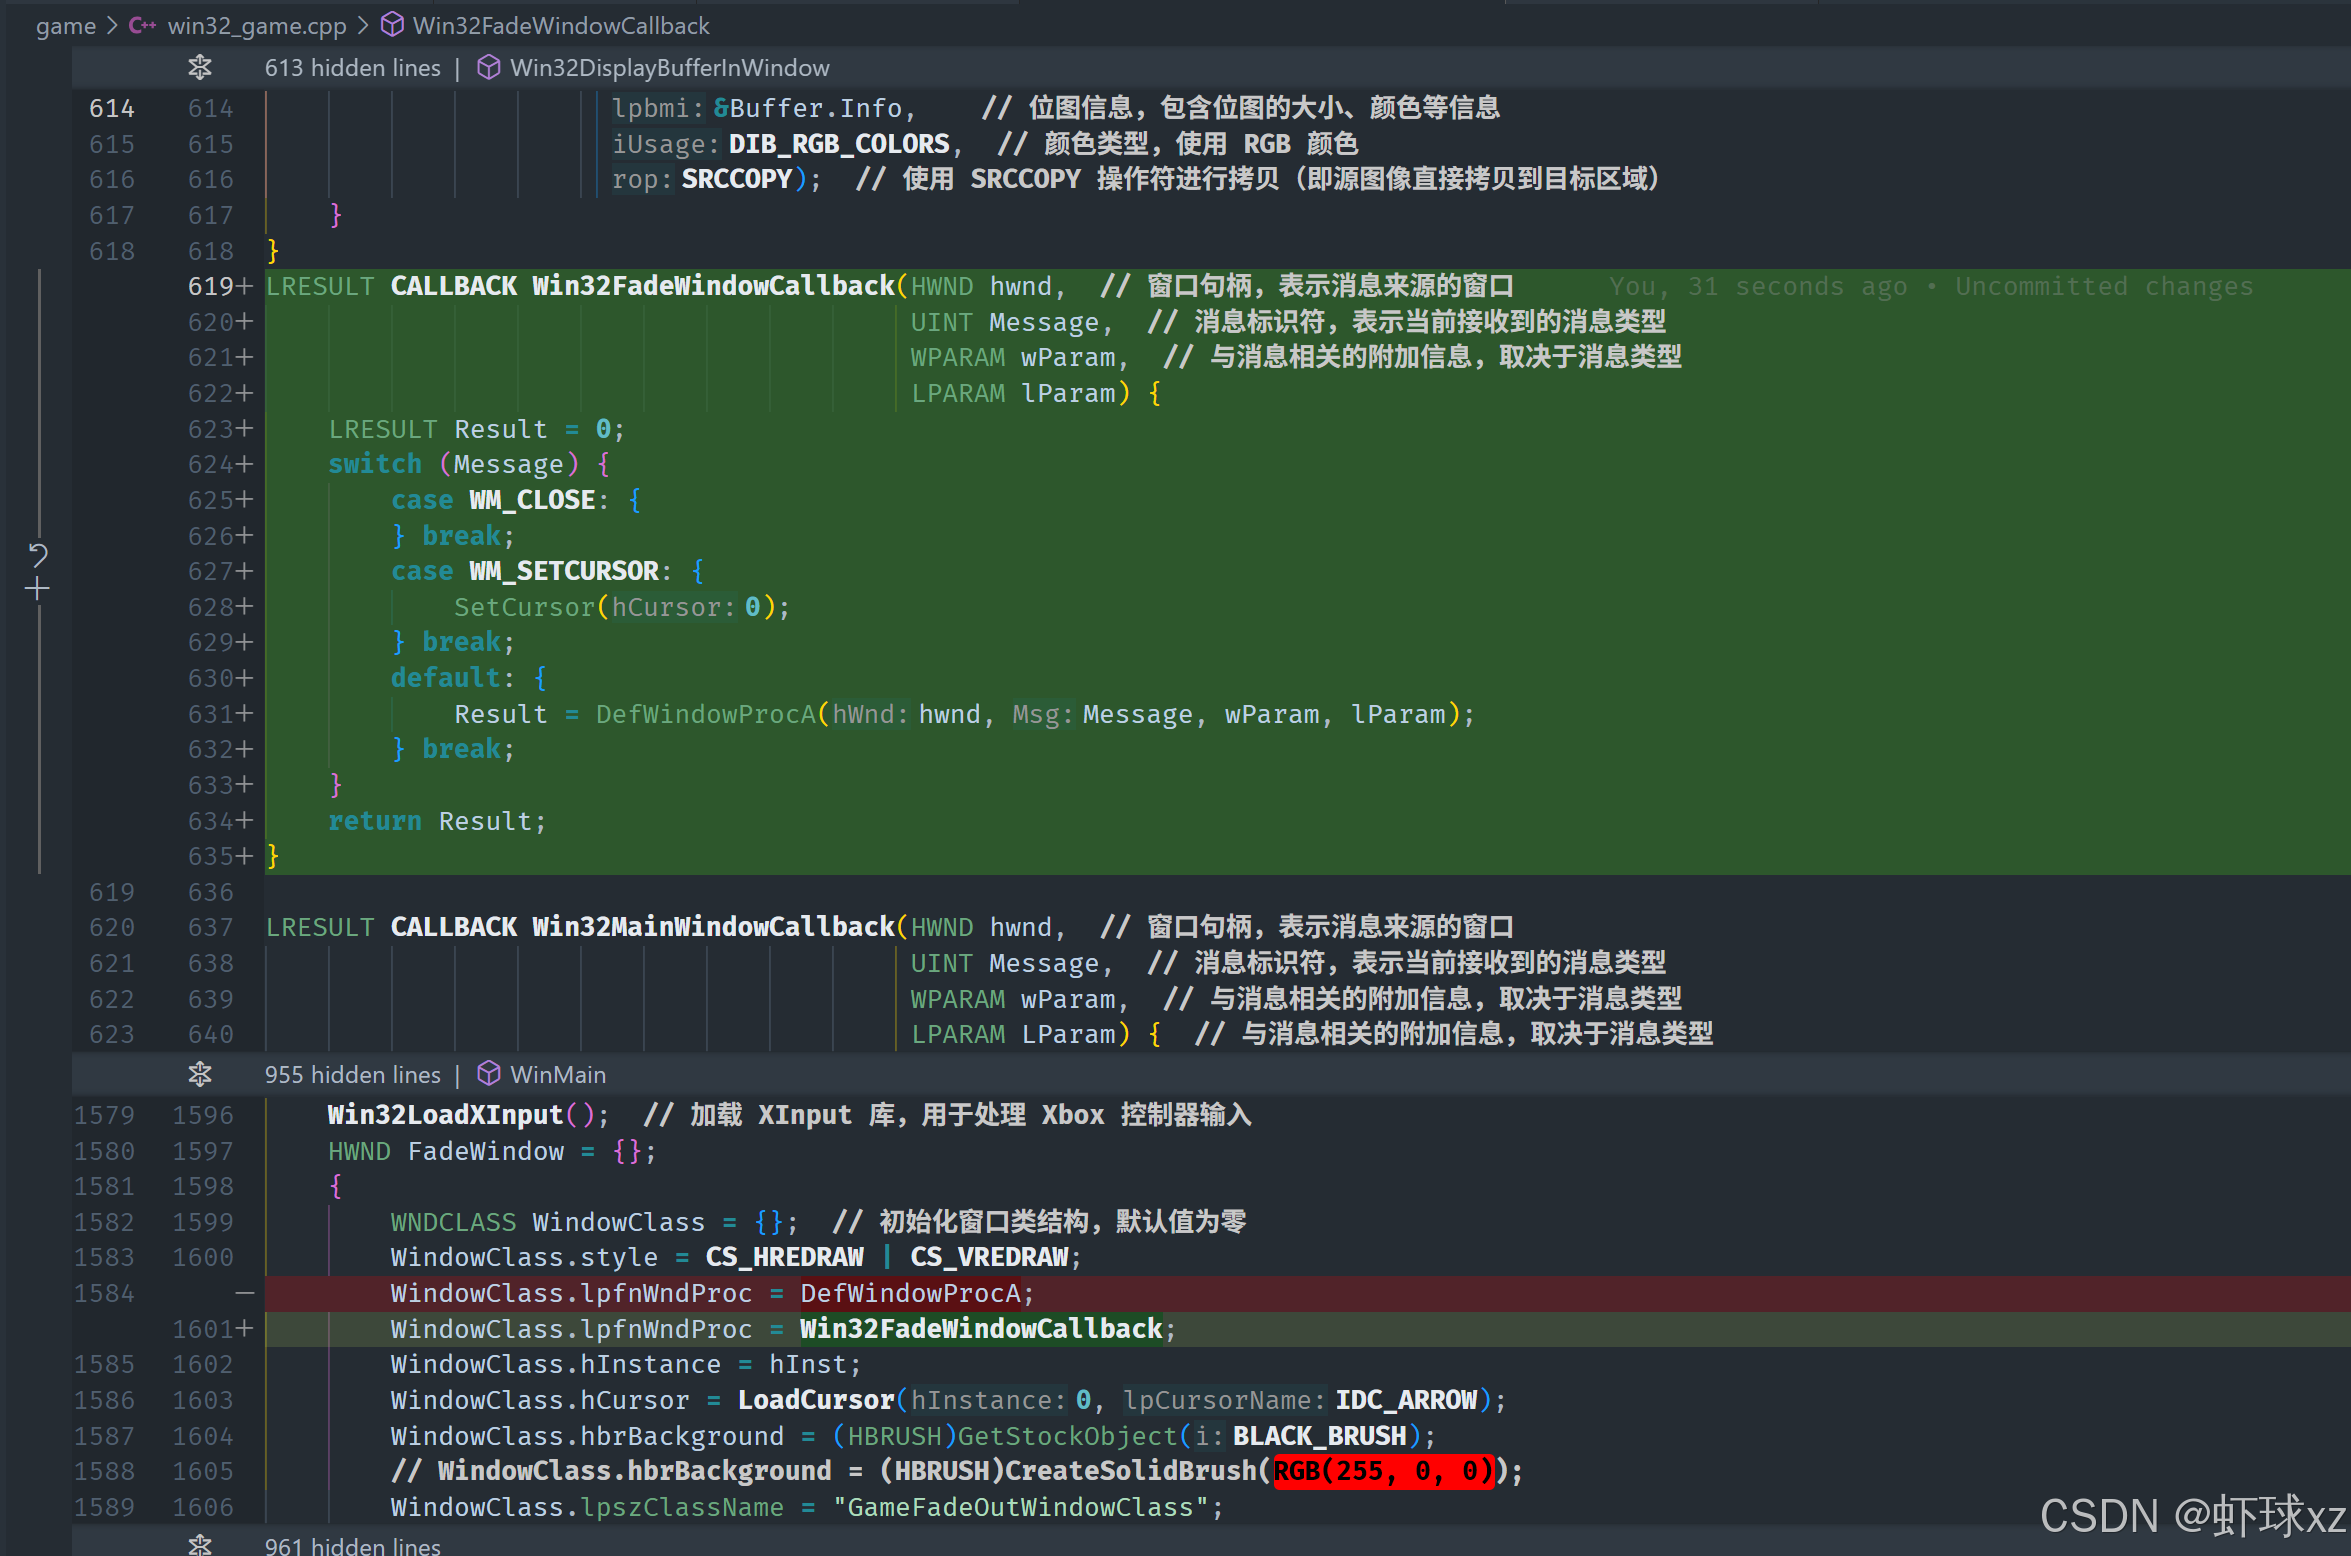Click the C++ file icon in breadcrumb
The height and width of the screenshot is (1556, 2351).
click(142, 26)
